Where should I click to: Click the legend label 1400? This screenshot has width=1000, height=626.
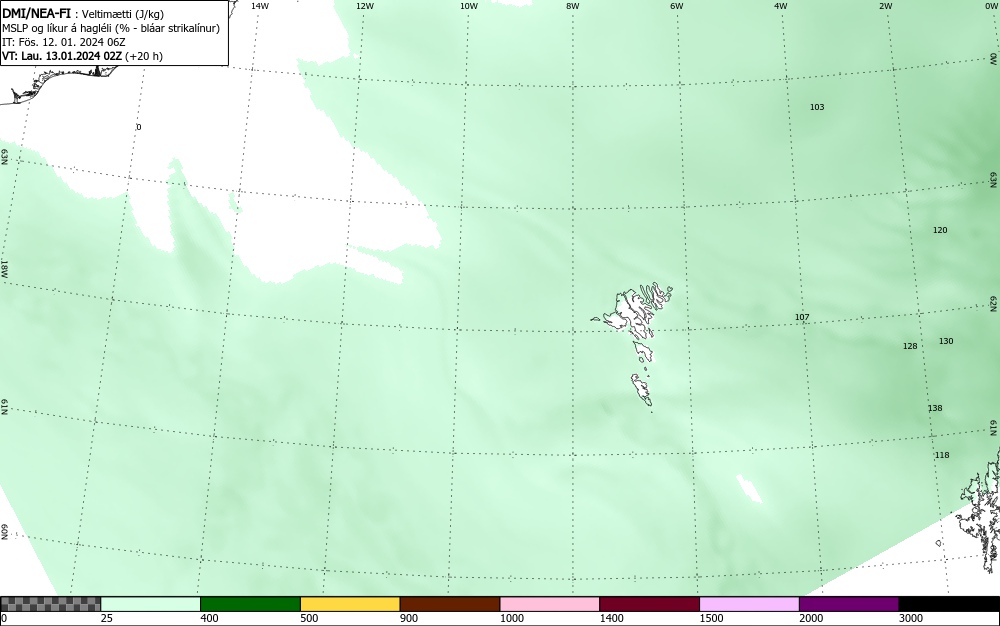(x=611, y=618)
